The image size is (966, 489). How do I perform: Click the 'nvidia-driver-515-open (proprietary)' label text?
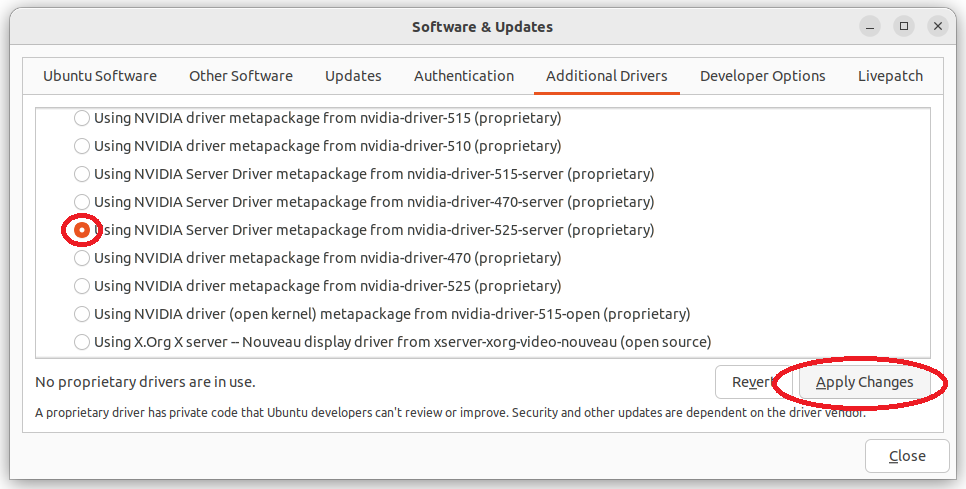(570, 314)
